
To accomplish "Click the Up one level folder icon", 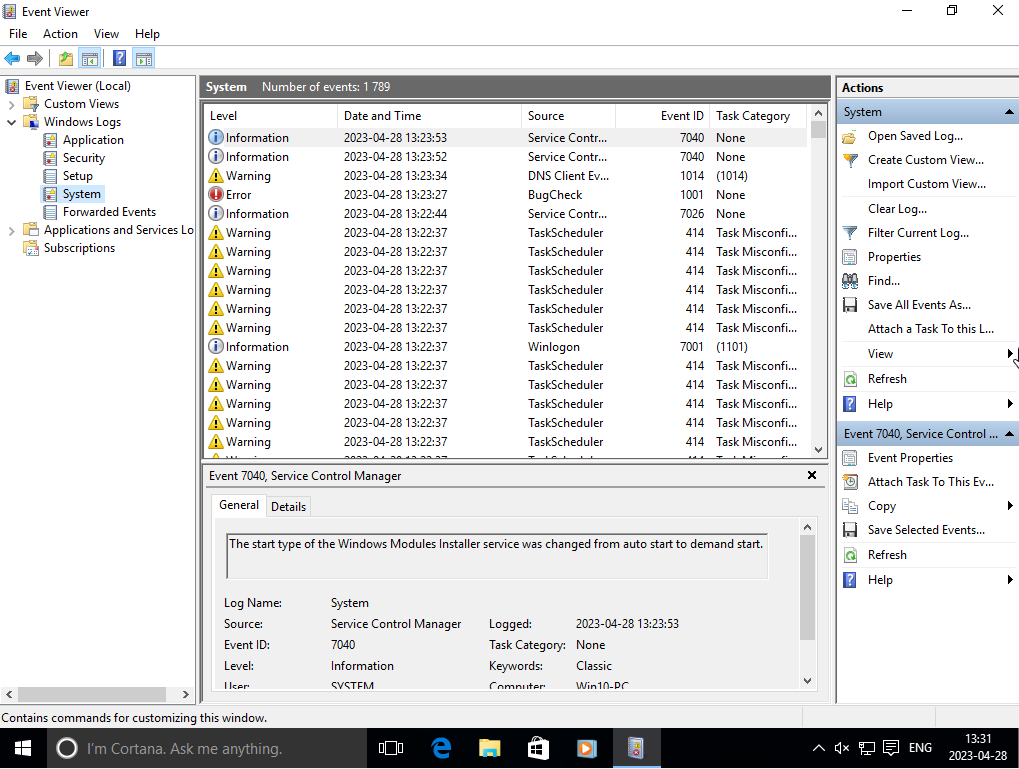I will 66,59.
